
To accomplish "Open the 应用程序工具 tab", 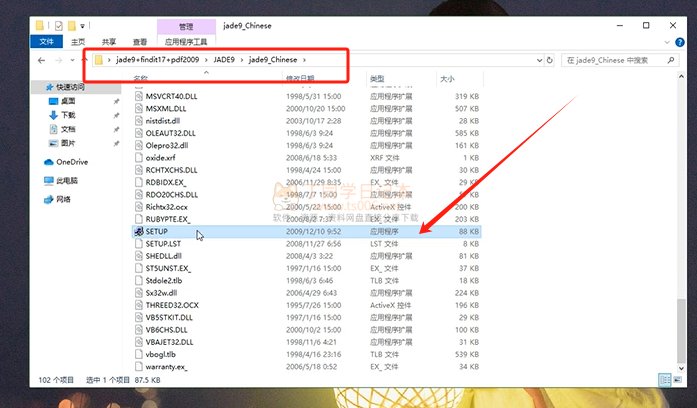I will 186,42.
